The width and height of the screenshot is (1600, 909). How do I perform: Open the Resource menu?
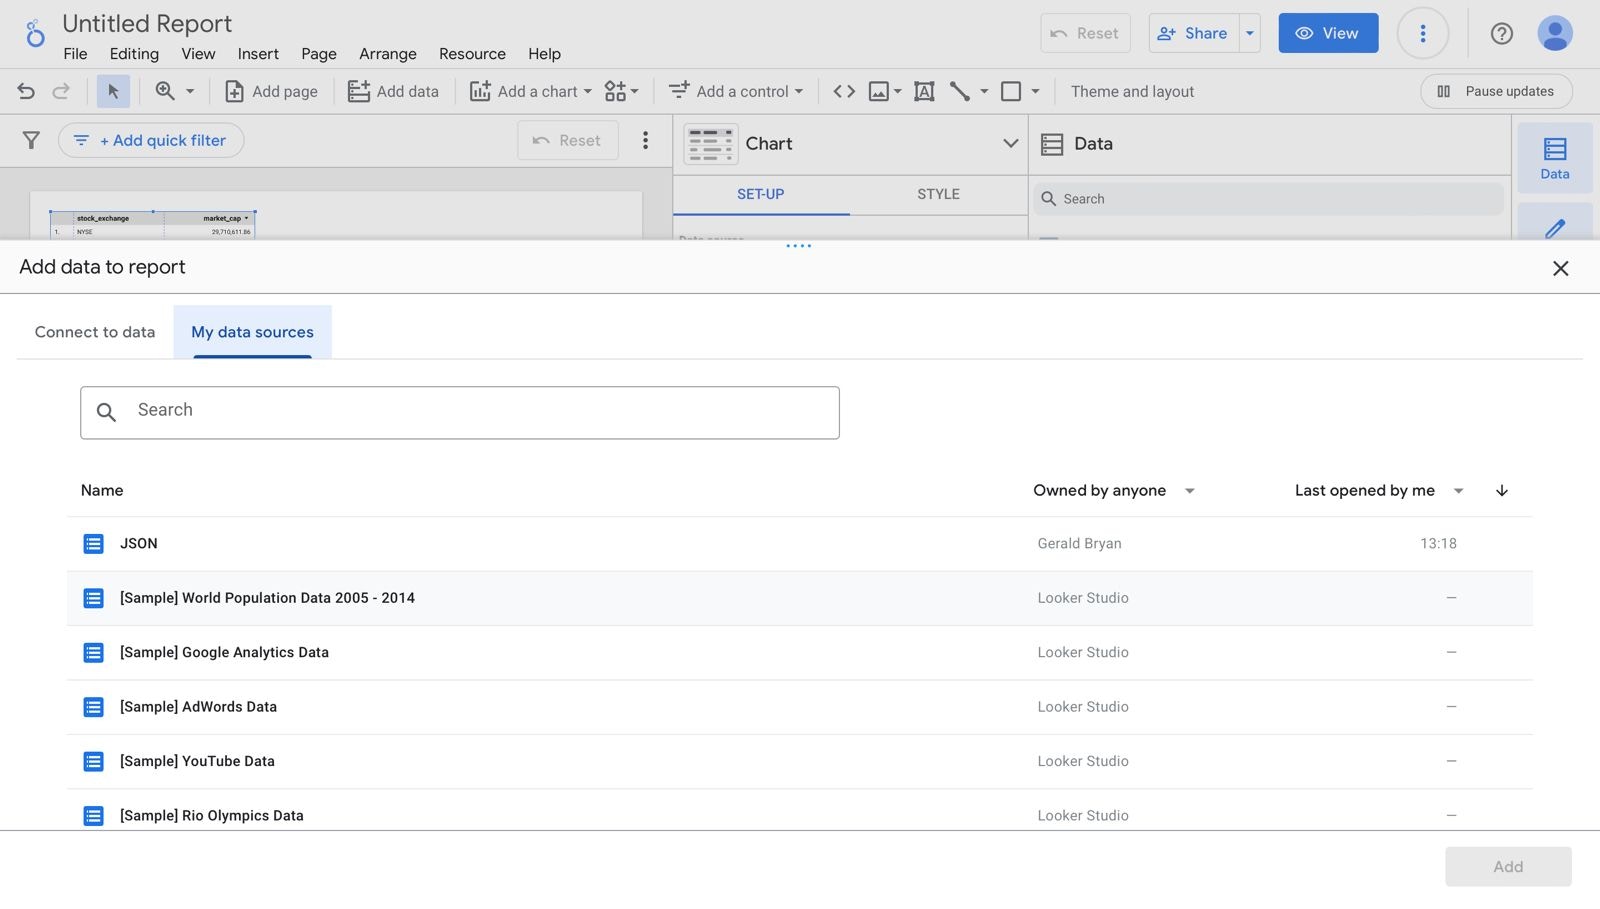[472, 54]
